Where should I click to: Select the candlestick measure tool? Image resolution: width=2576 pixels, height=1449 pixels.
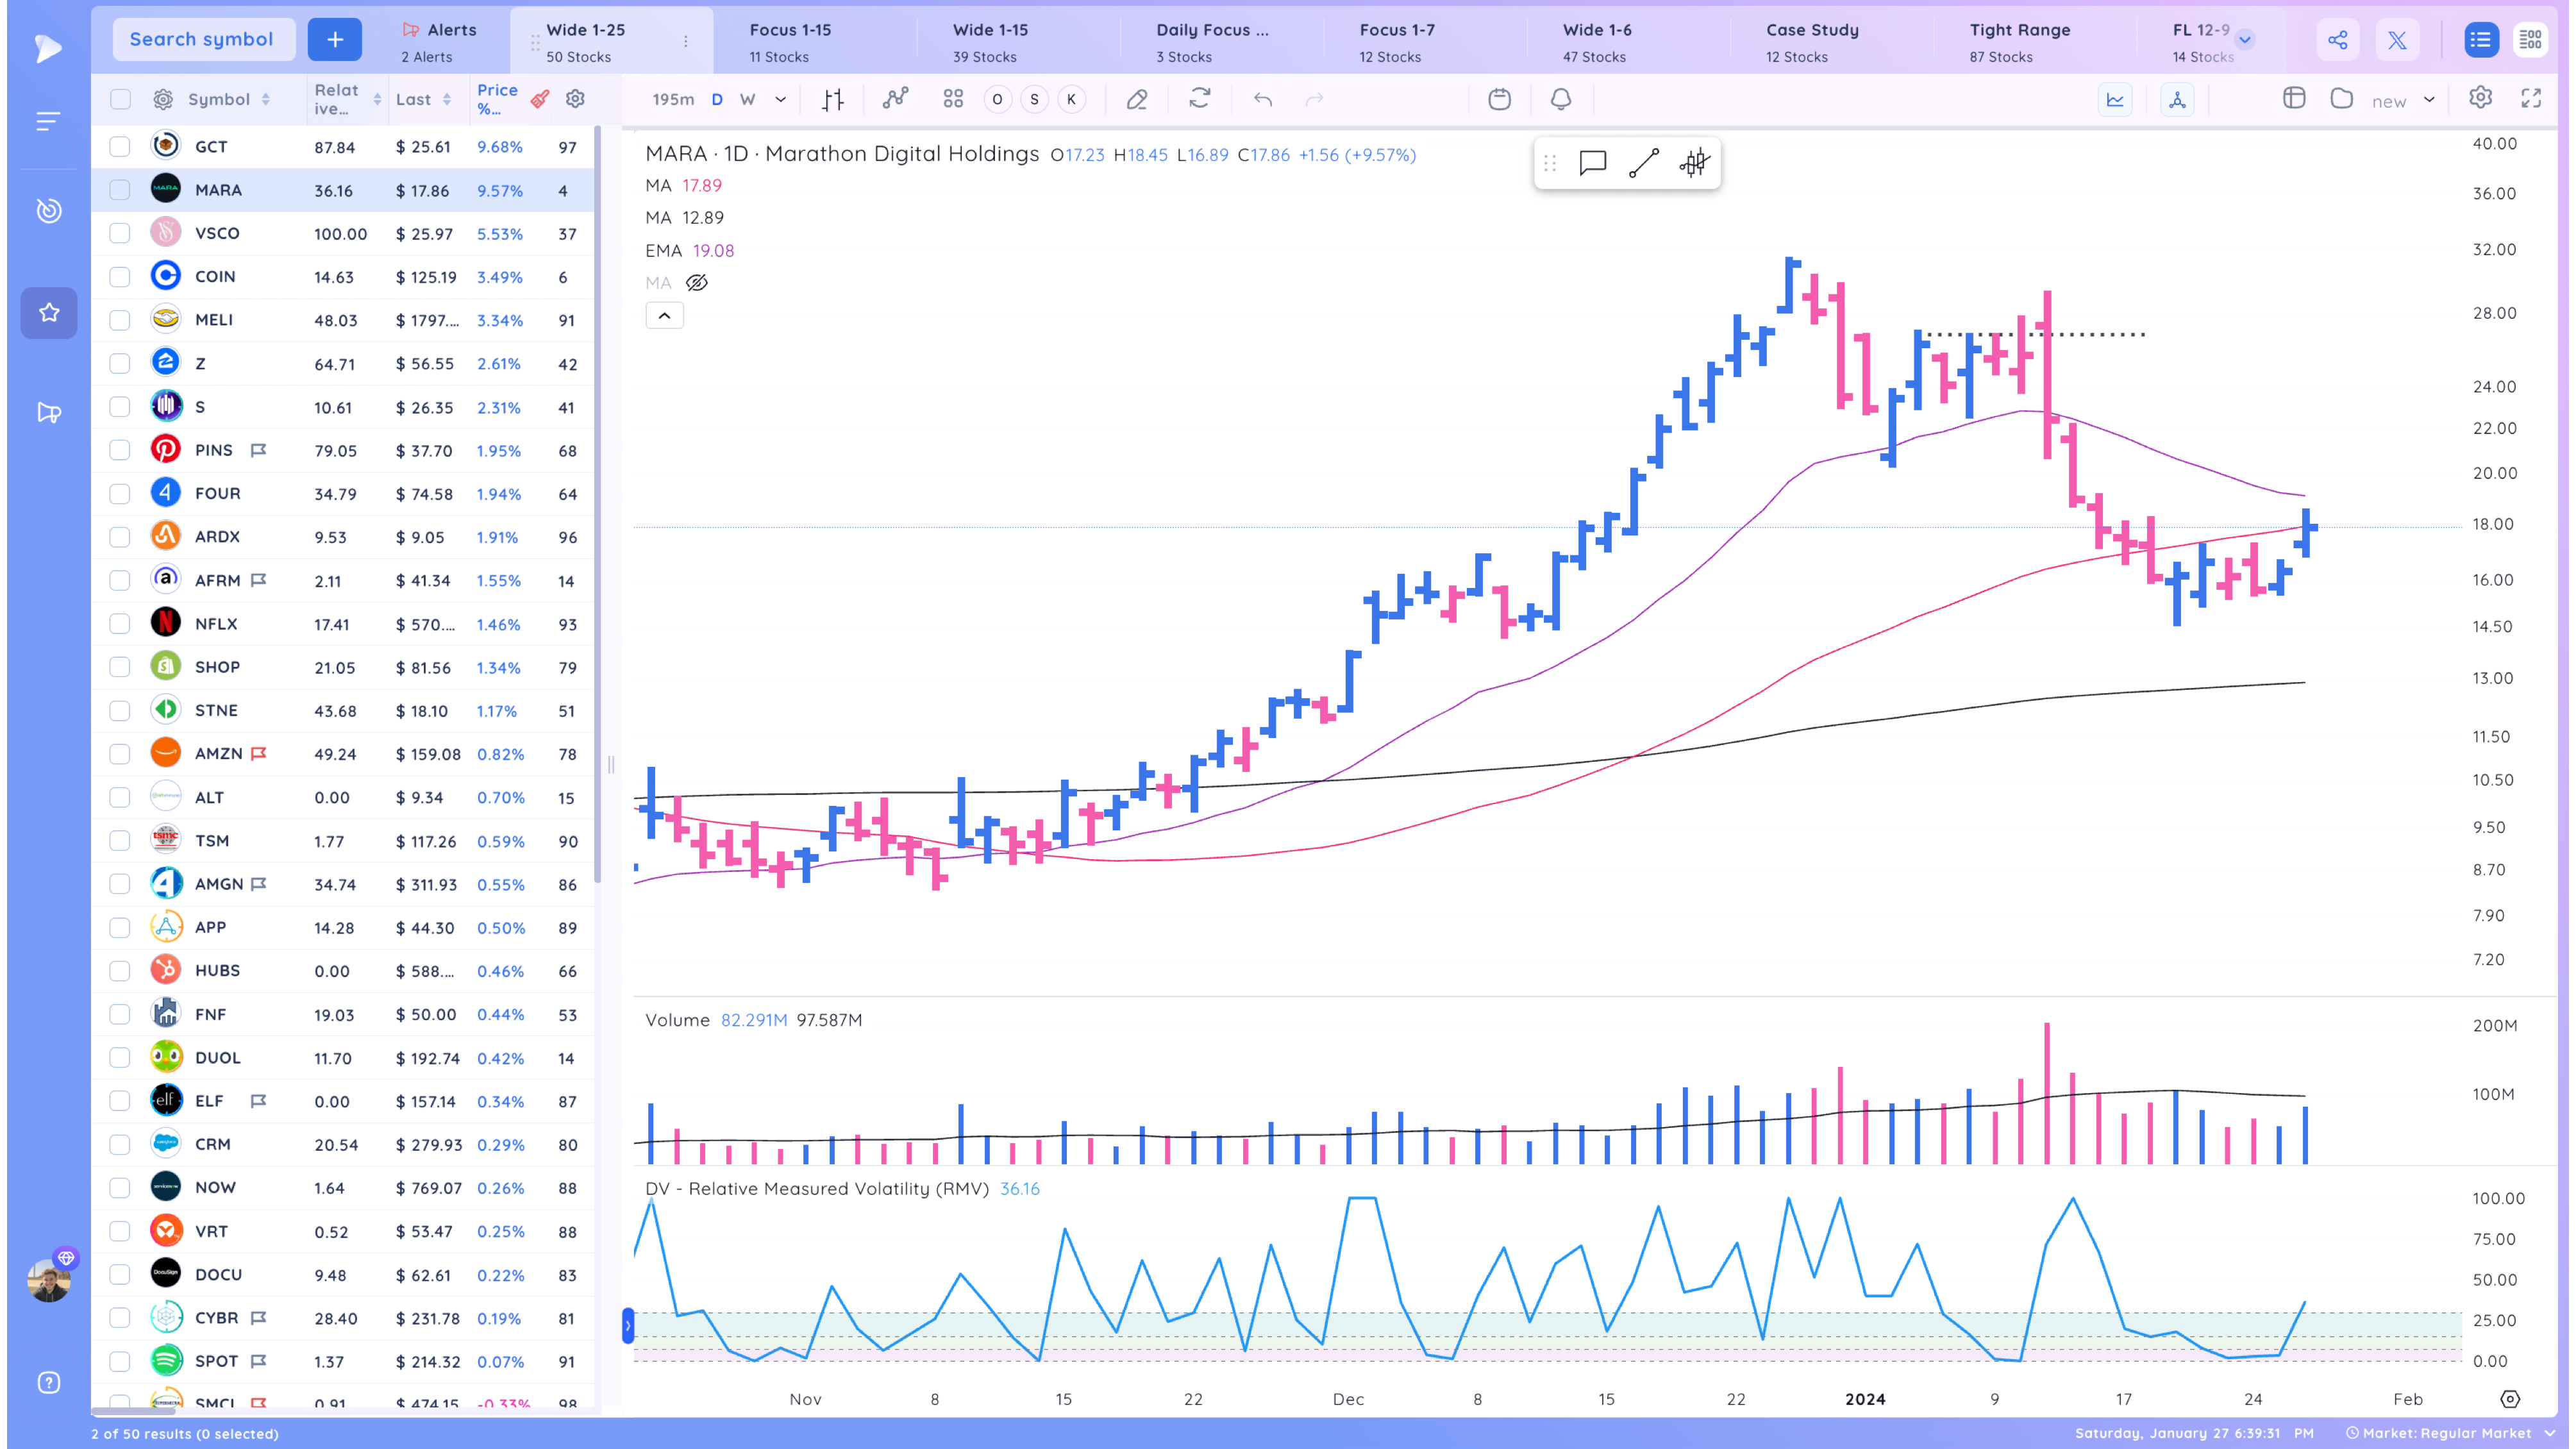pos(1694,163)
